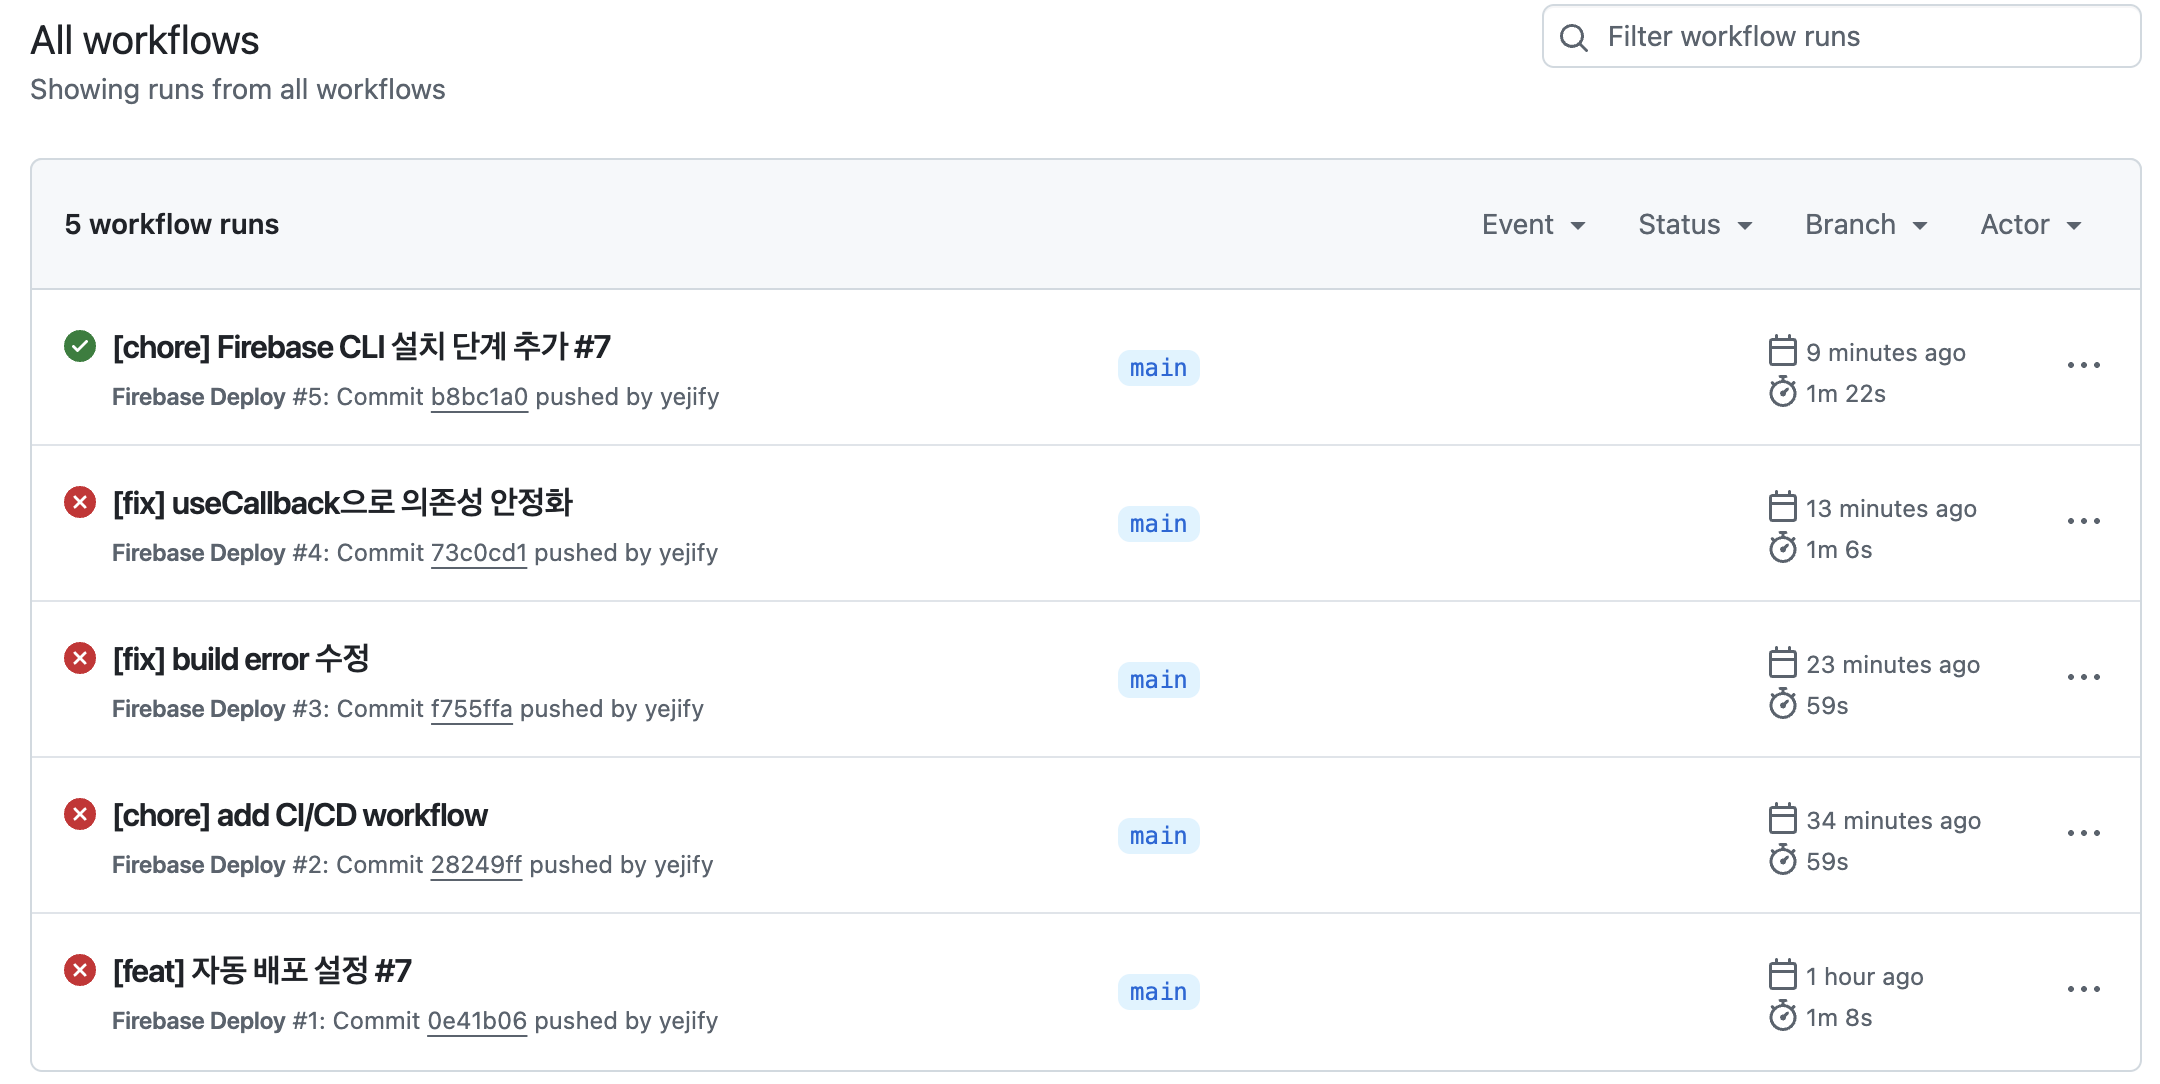Screen dimensions: 2160x1084
Task: Expand the Event filter dropdown
Action: pos(1533,225)
